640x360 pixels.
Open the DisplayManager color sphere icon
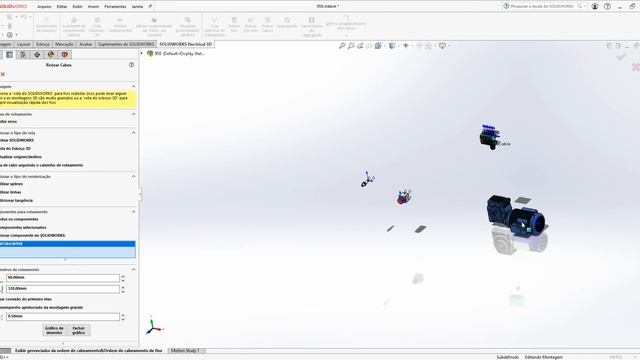51,55
